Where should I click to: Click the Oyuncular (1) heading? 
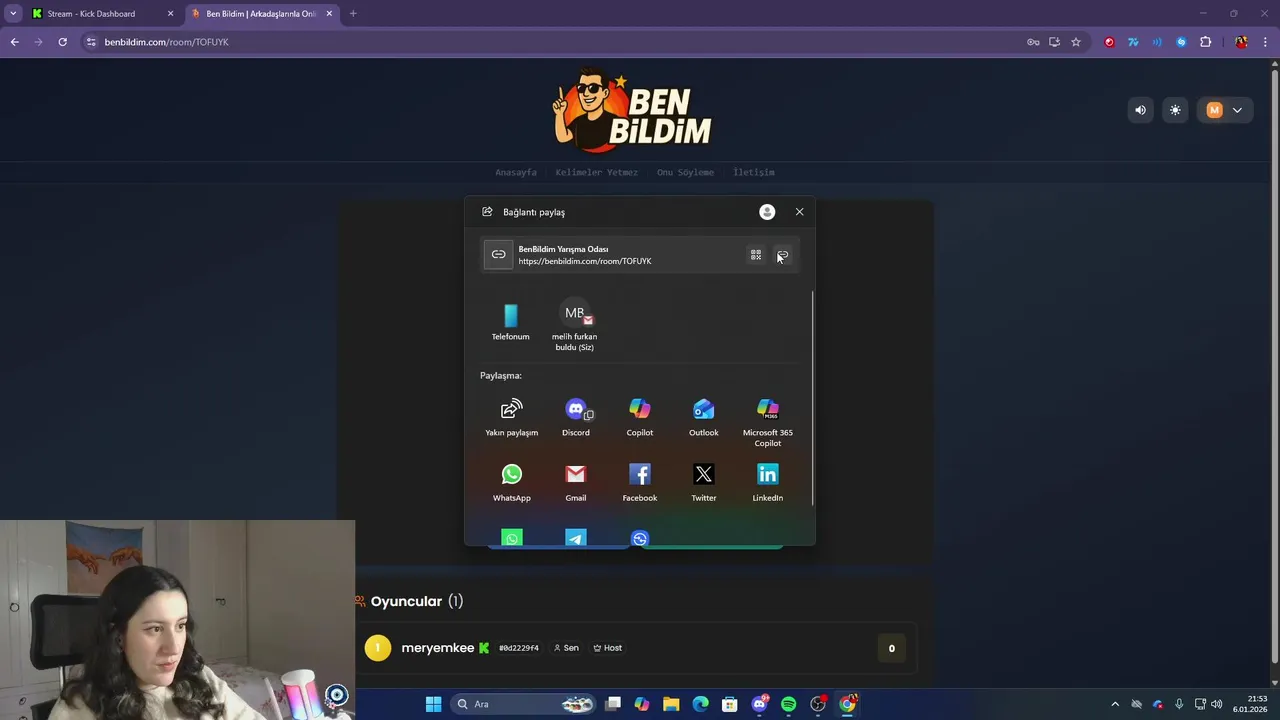(416, 601)
